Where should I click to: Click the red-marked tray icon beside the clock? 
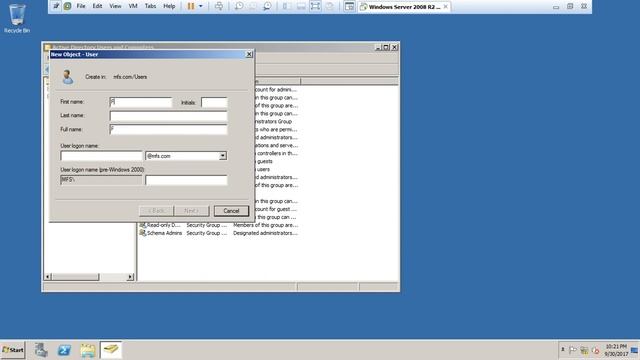(x=596, y=350)
